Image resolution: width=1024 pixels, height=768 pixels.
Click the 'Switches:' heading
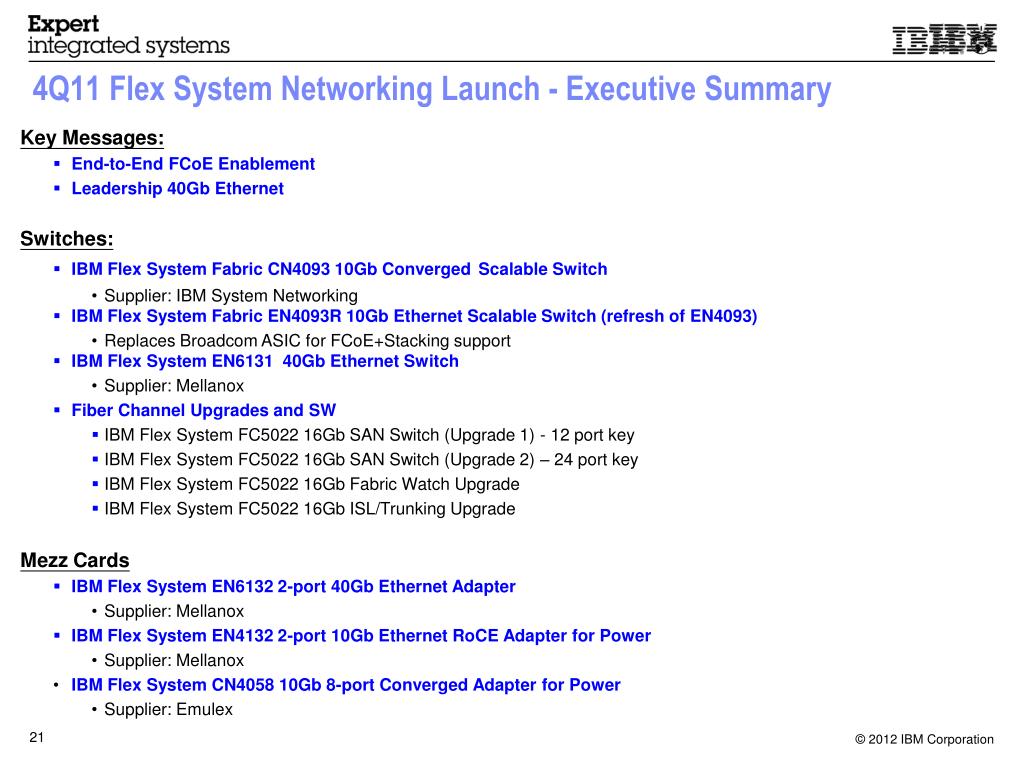[x=67, y=239]
